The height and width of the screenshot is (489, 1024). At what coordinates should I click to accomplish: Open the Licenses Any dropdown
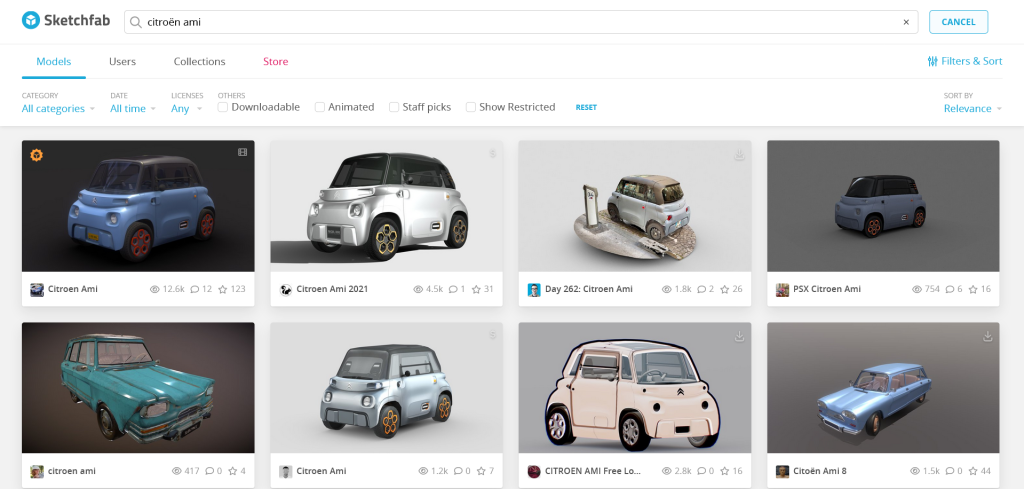(x=186, y=108)
